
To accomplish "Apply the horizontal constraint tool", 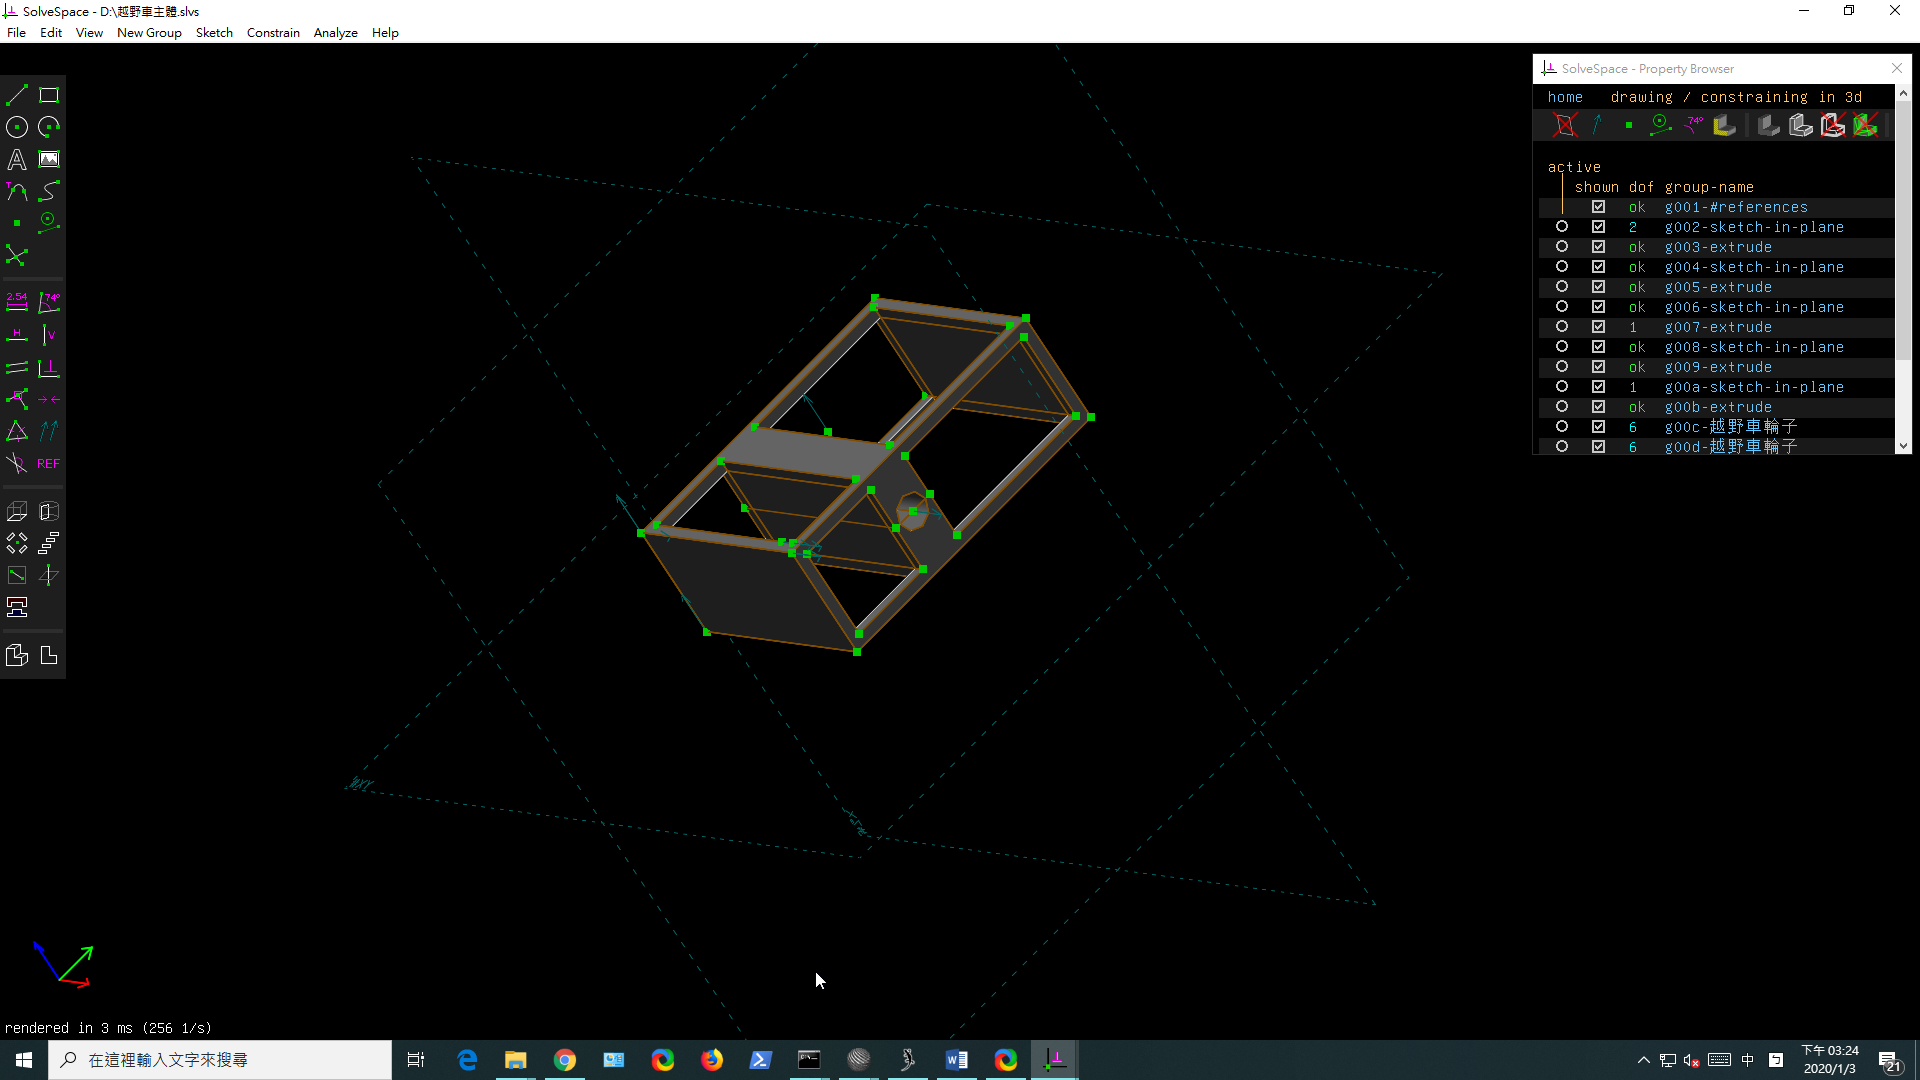I will pyautogui.click(x=17, y=335).
